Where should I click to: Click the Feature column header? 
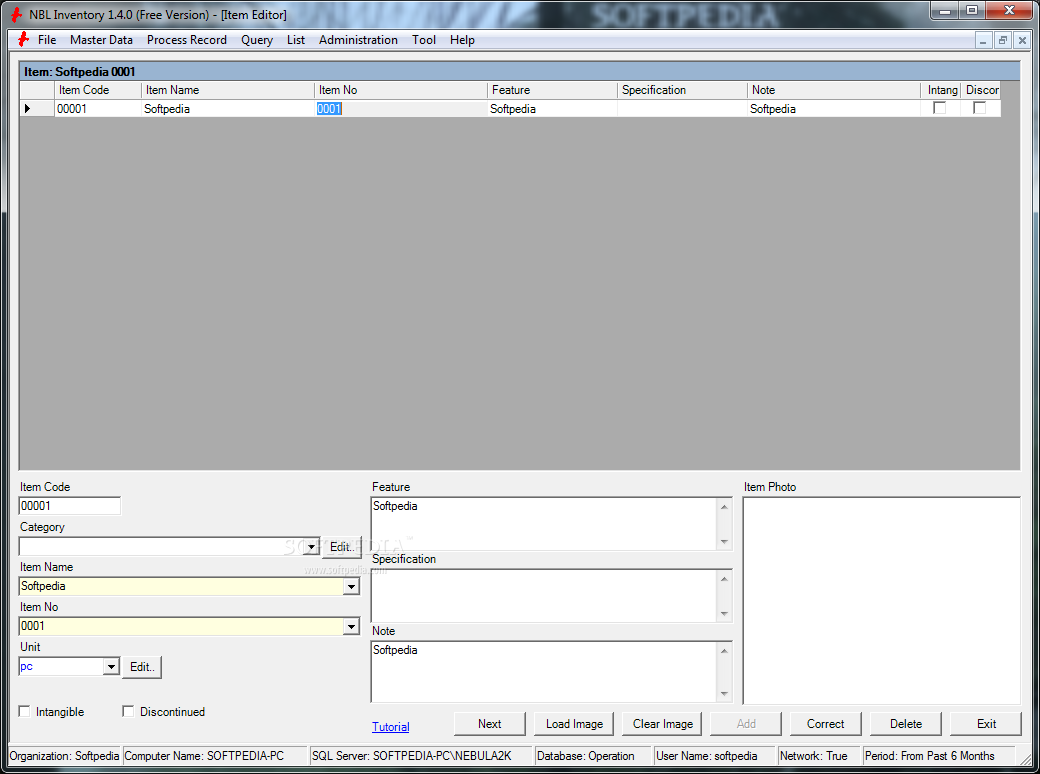pos(552,90)
